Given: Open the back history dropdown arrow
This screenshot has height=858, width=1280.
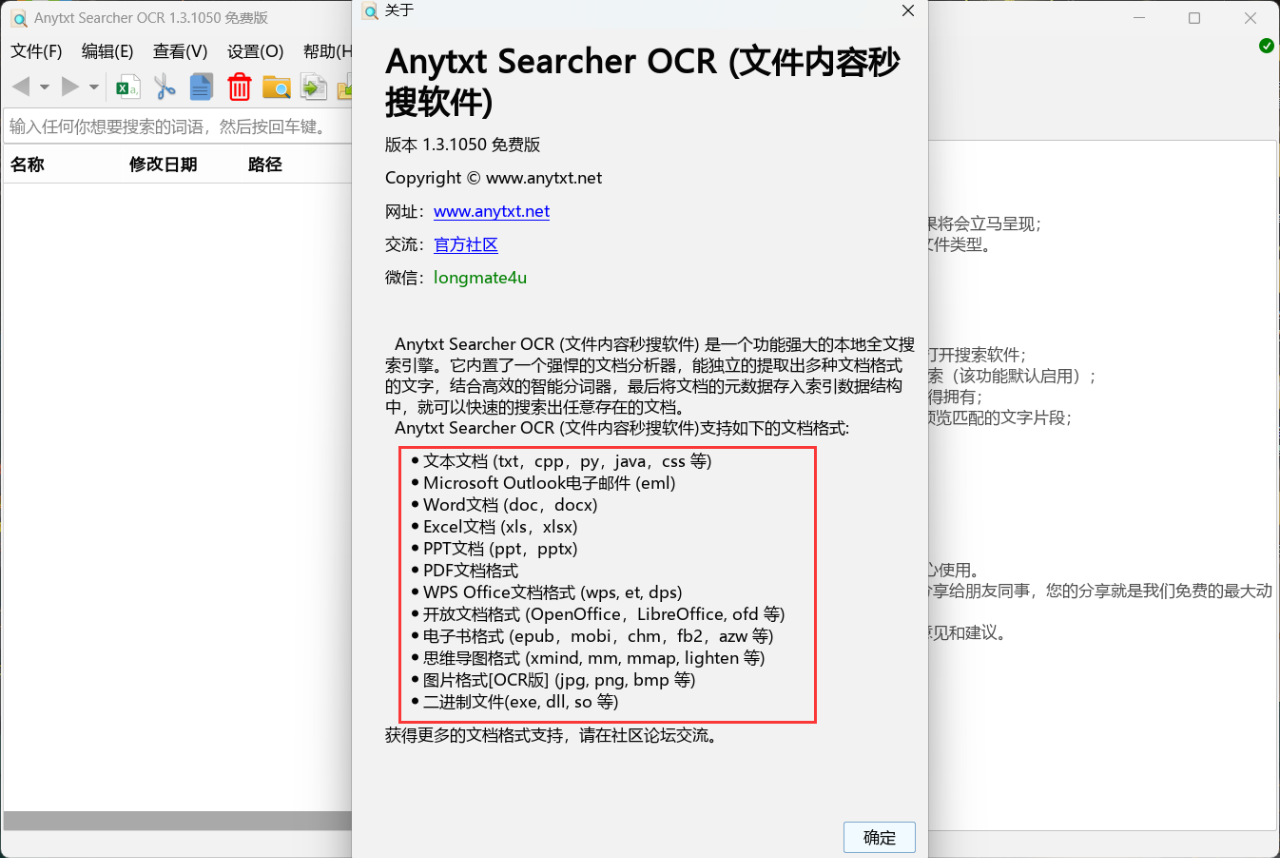Looking at the screenshot, I should 44,88.
